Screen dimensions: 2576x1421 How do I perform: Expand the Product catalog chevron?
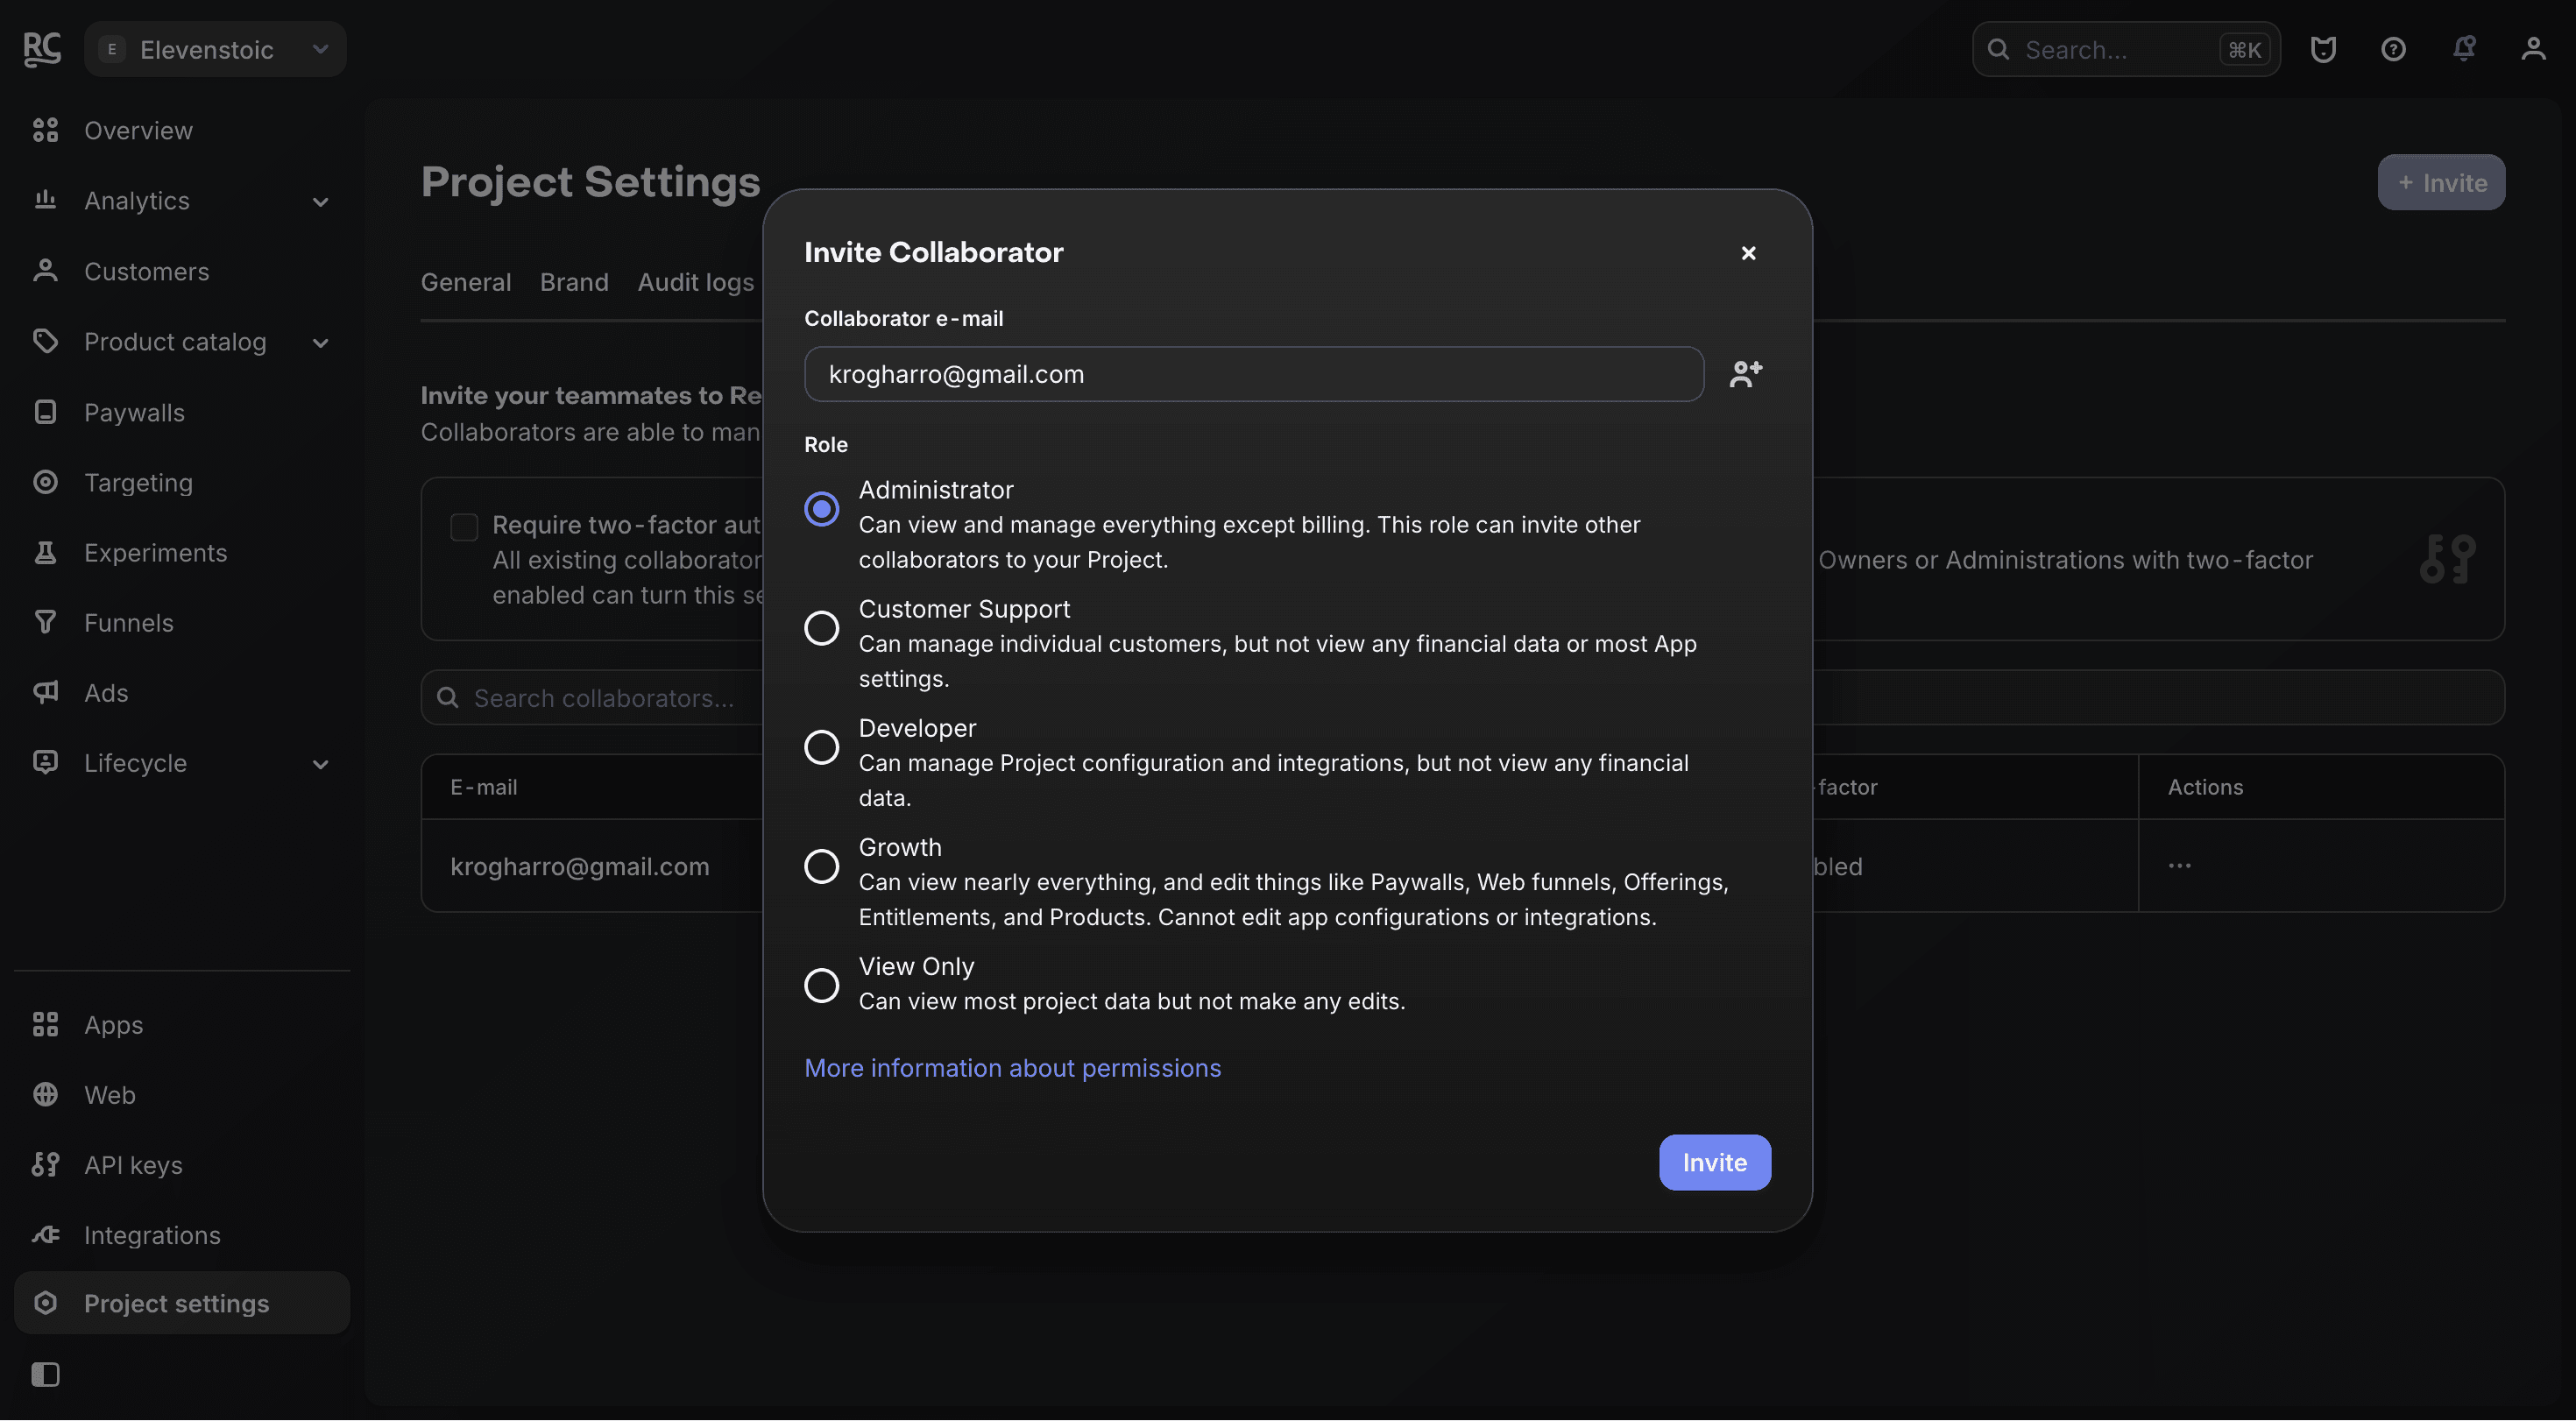[x=320, y=343]
